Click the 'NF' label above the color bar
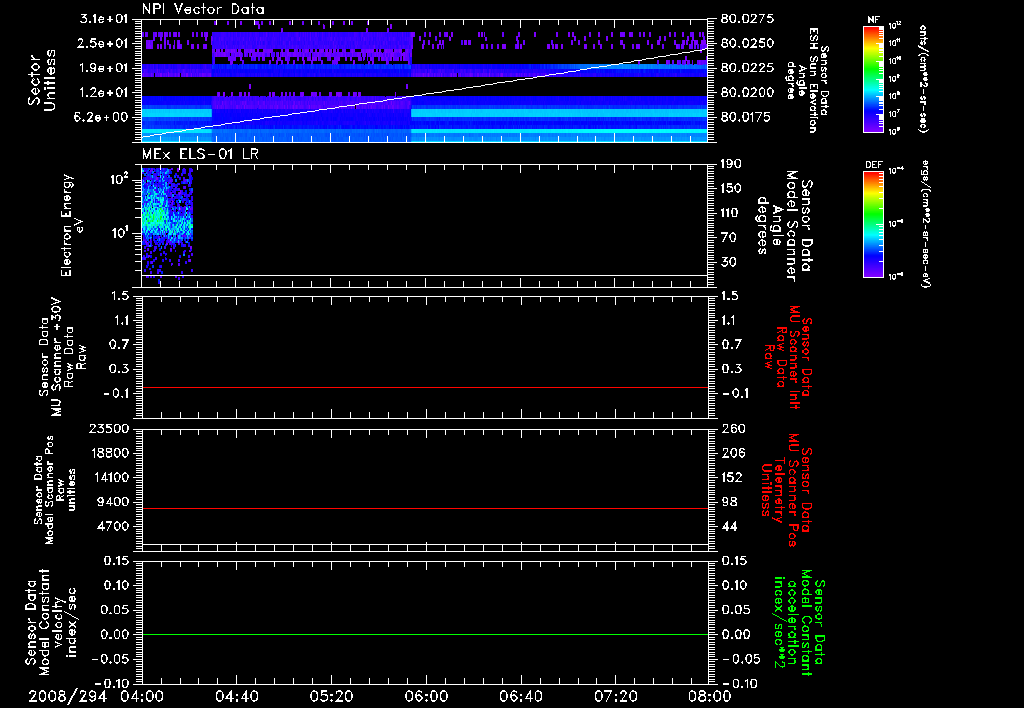The image size is (1024, 708). coord(874,20)
